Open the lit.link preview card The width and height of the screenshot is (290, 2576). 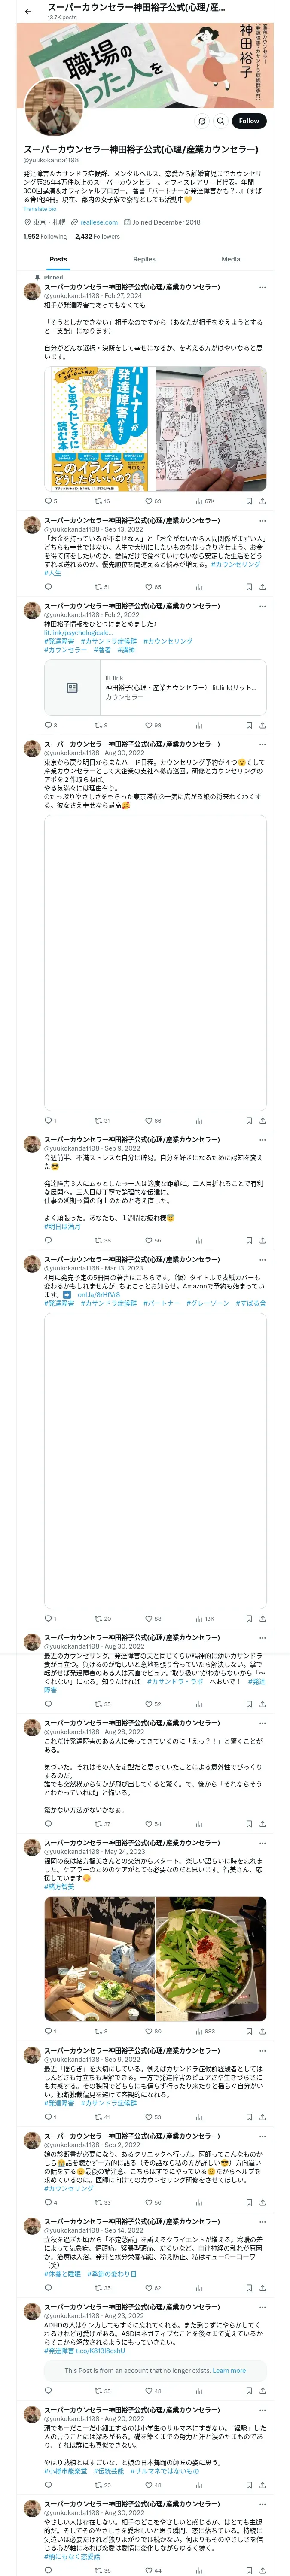[155, 687]
